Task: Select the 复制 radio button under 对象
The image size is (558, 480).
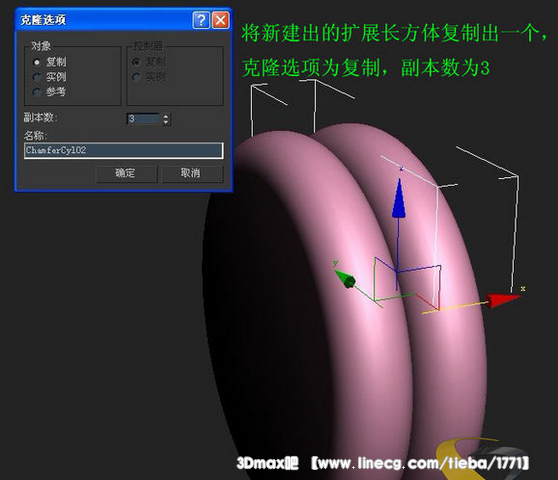Action: [37, 62]
